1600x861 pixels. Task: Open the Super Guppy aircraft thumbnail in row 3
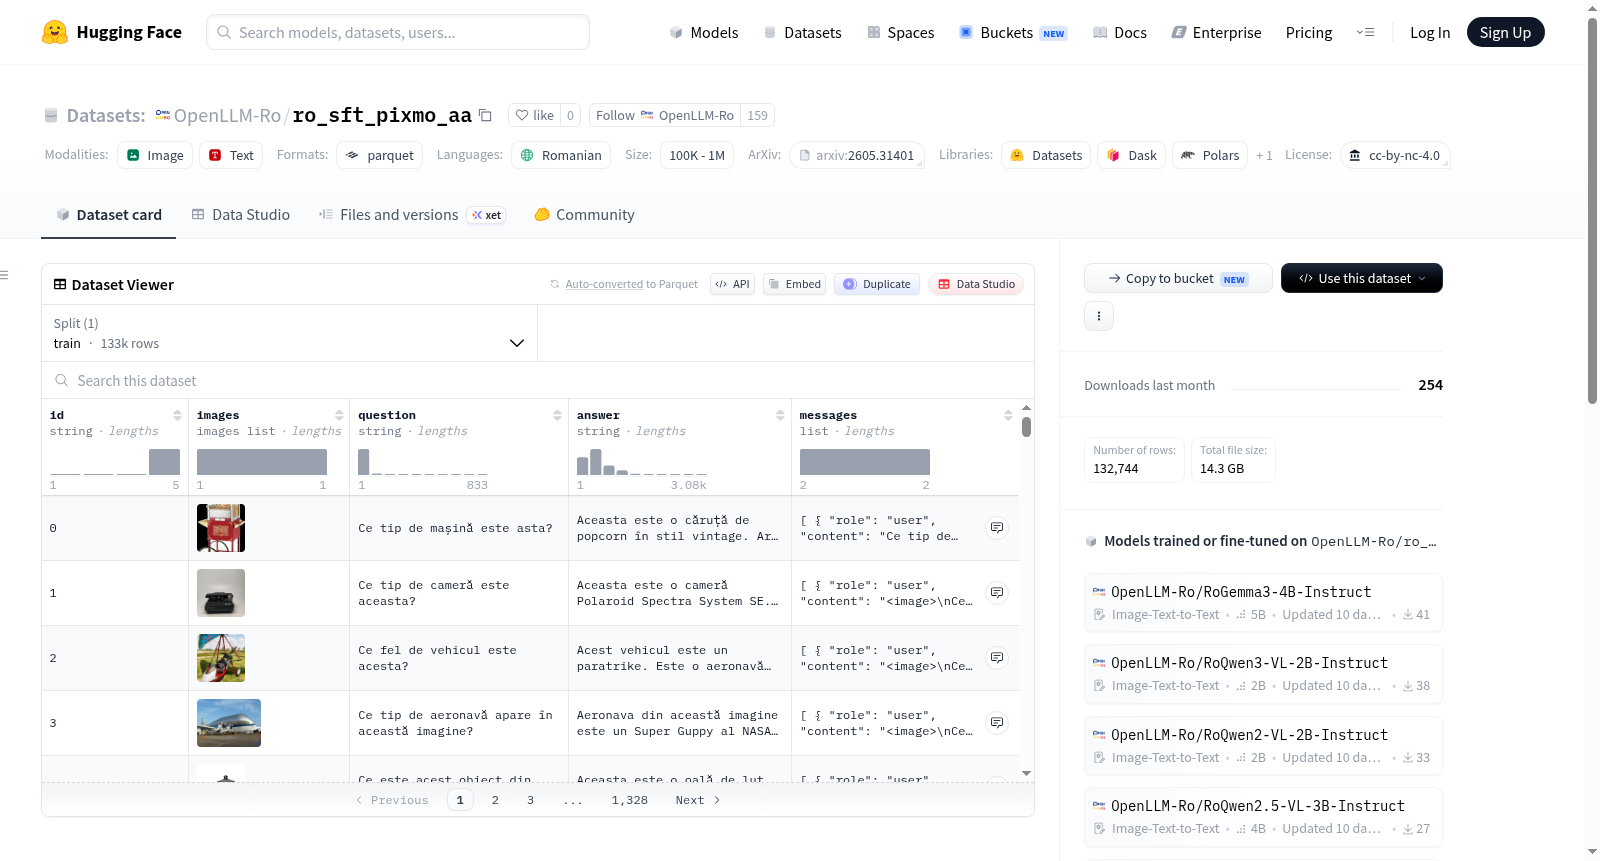pyautogui.click(x=229, y=723)
